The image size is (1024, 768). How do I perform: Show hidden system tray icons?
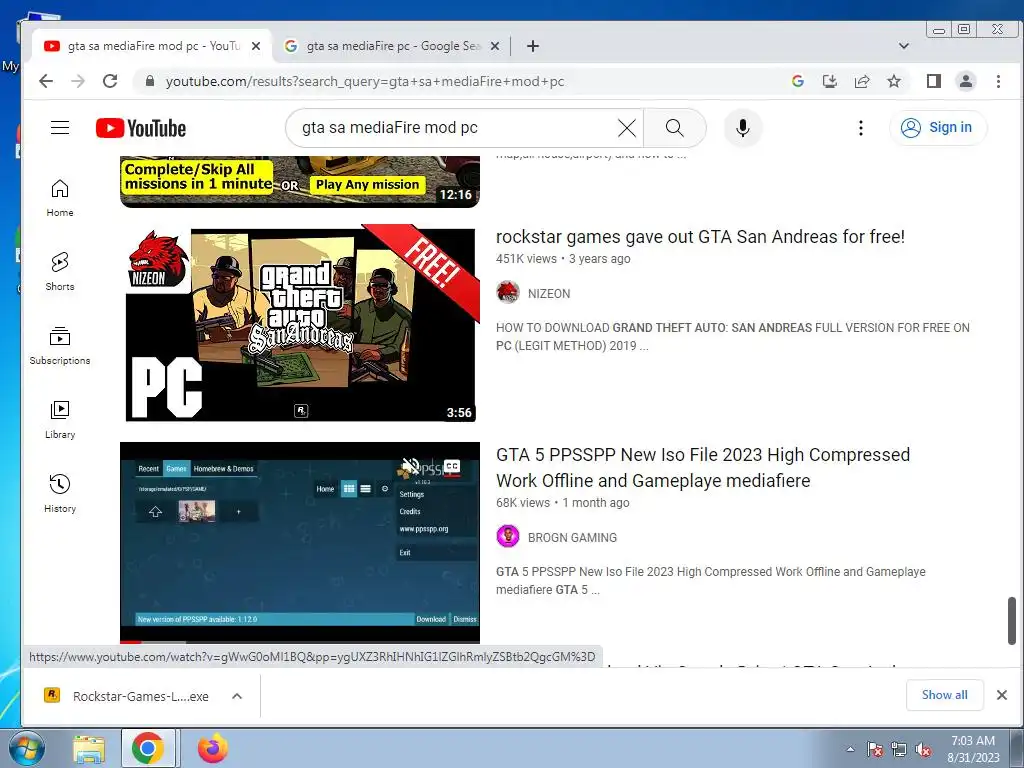(x=850, y=749)
